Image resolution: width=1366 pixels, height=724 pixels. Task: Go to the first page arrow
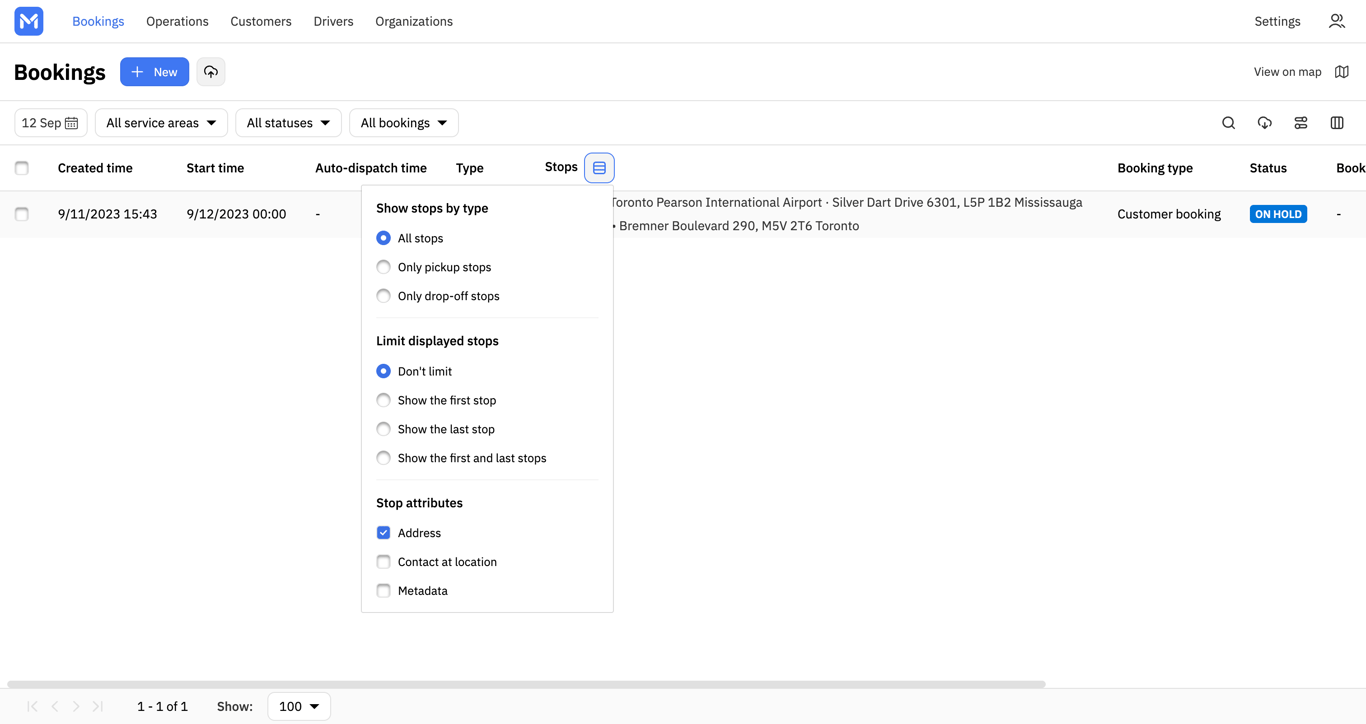33,706
